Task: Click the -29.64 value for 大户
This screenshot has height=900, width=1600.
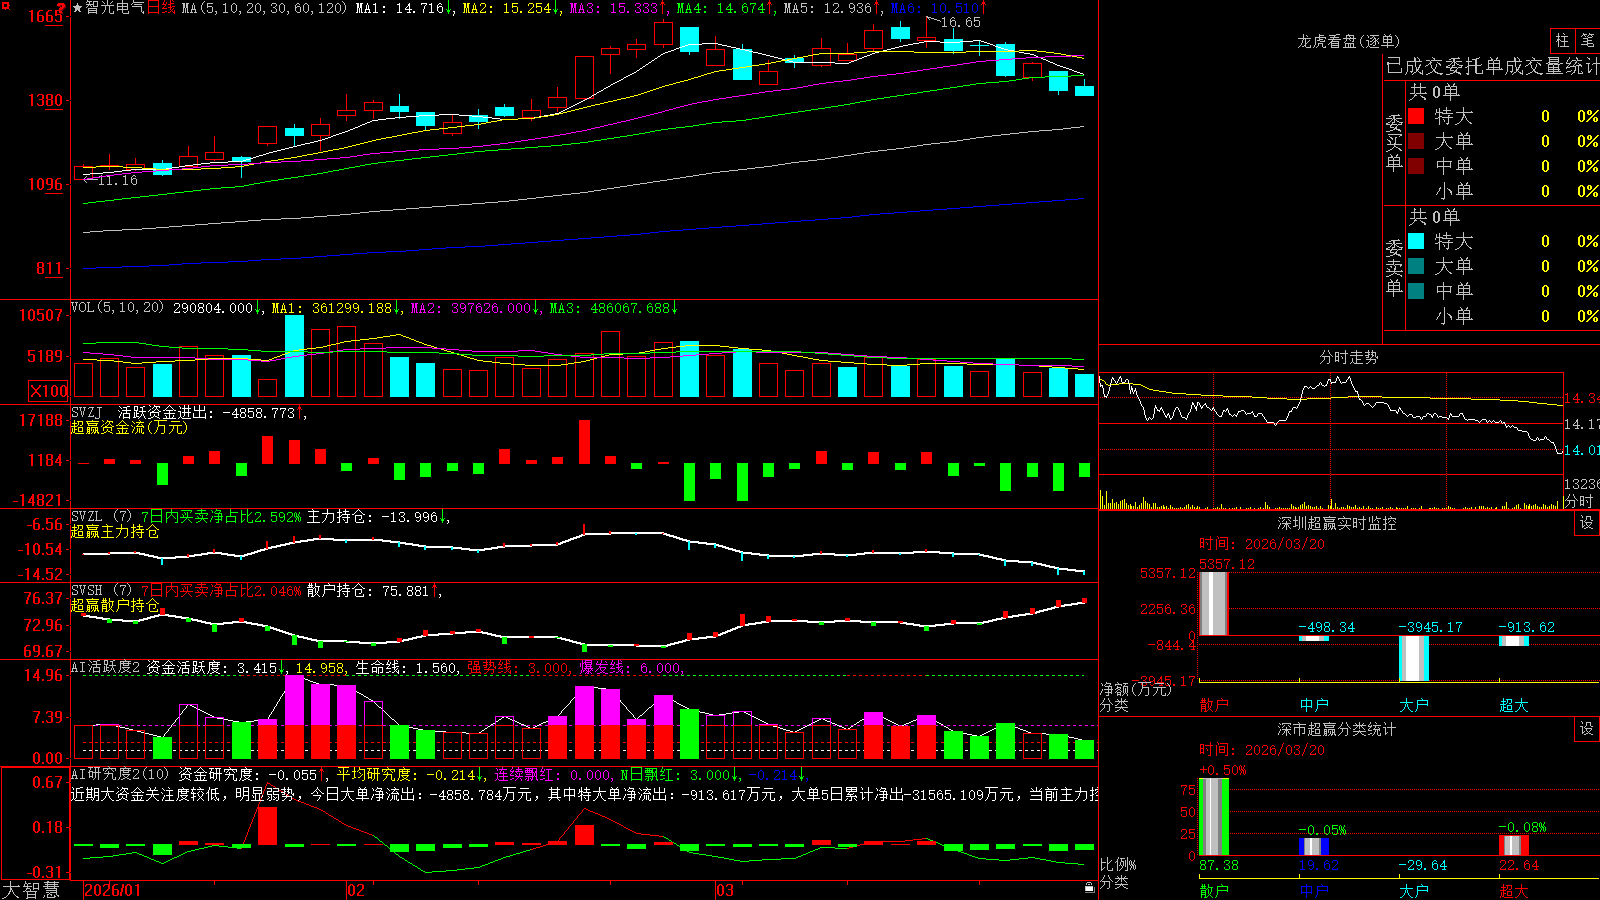Action: [x=1422, y=865]
